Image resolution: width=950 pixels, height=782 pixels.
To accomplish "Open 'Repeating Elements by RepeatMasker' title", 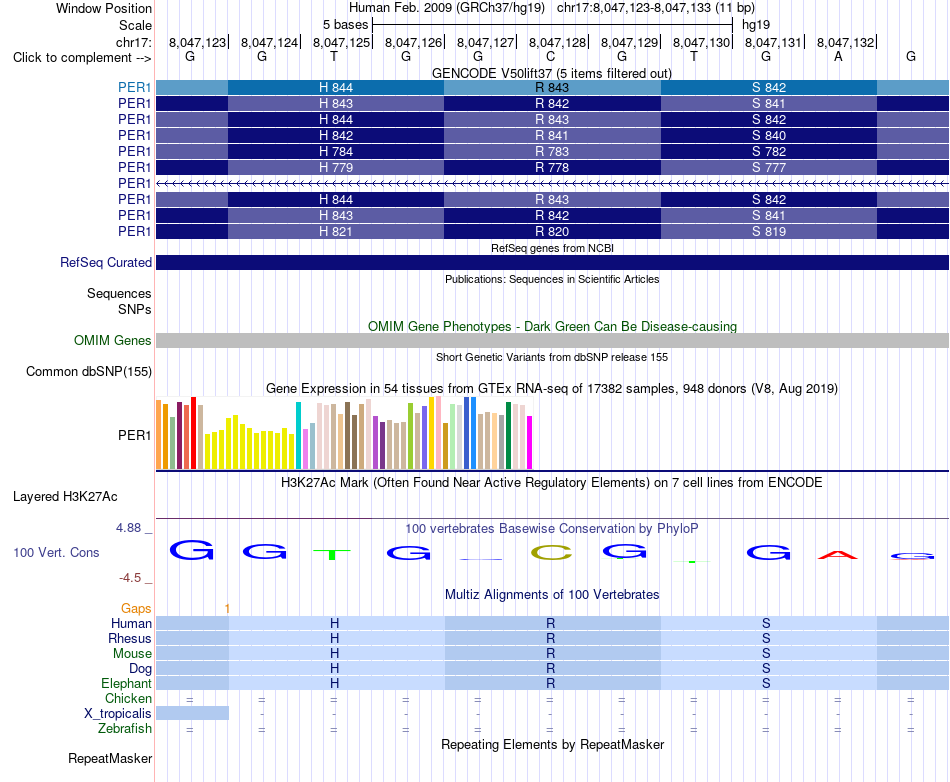I will (552, 744).
